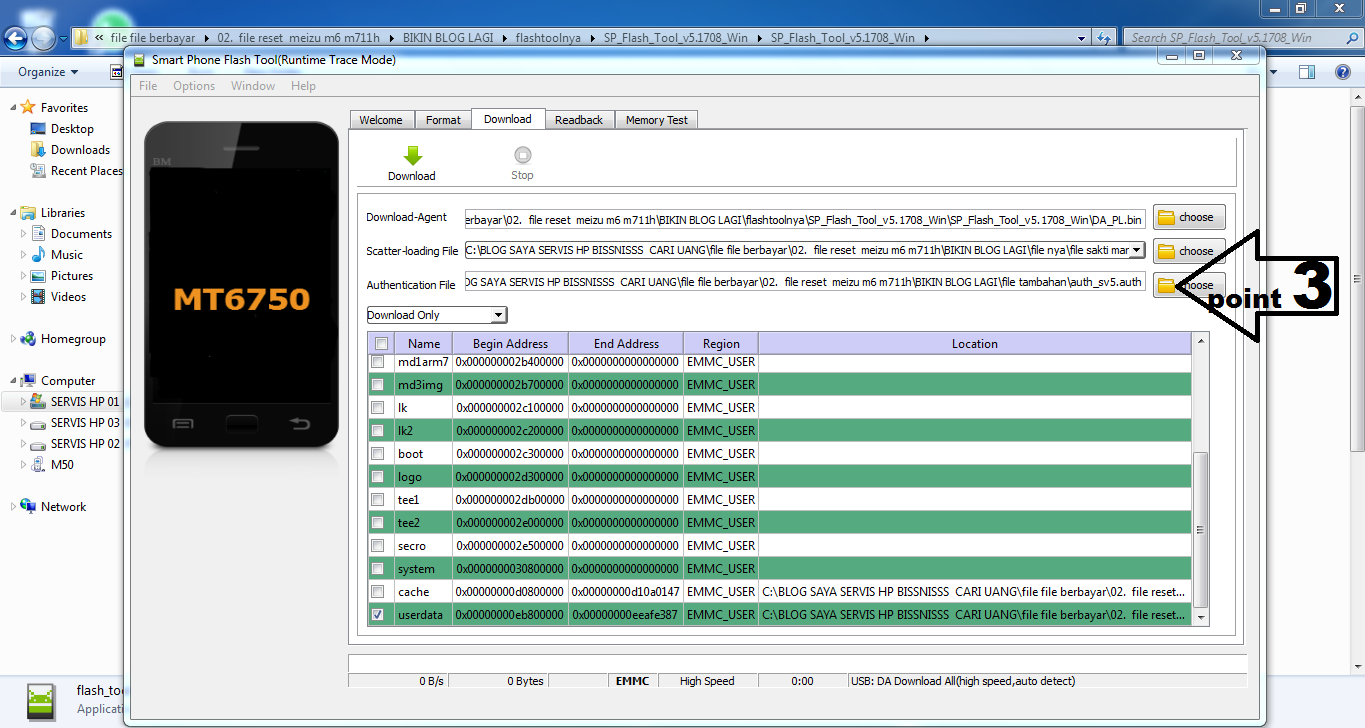
Task: Check the md1arm7 partition checkbox
Action: click(x=378, y=361)
